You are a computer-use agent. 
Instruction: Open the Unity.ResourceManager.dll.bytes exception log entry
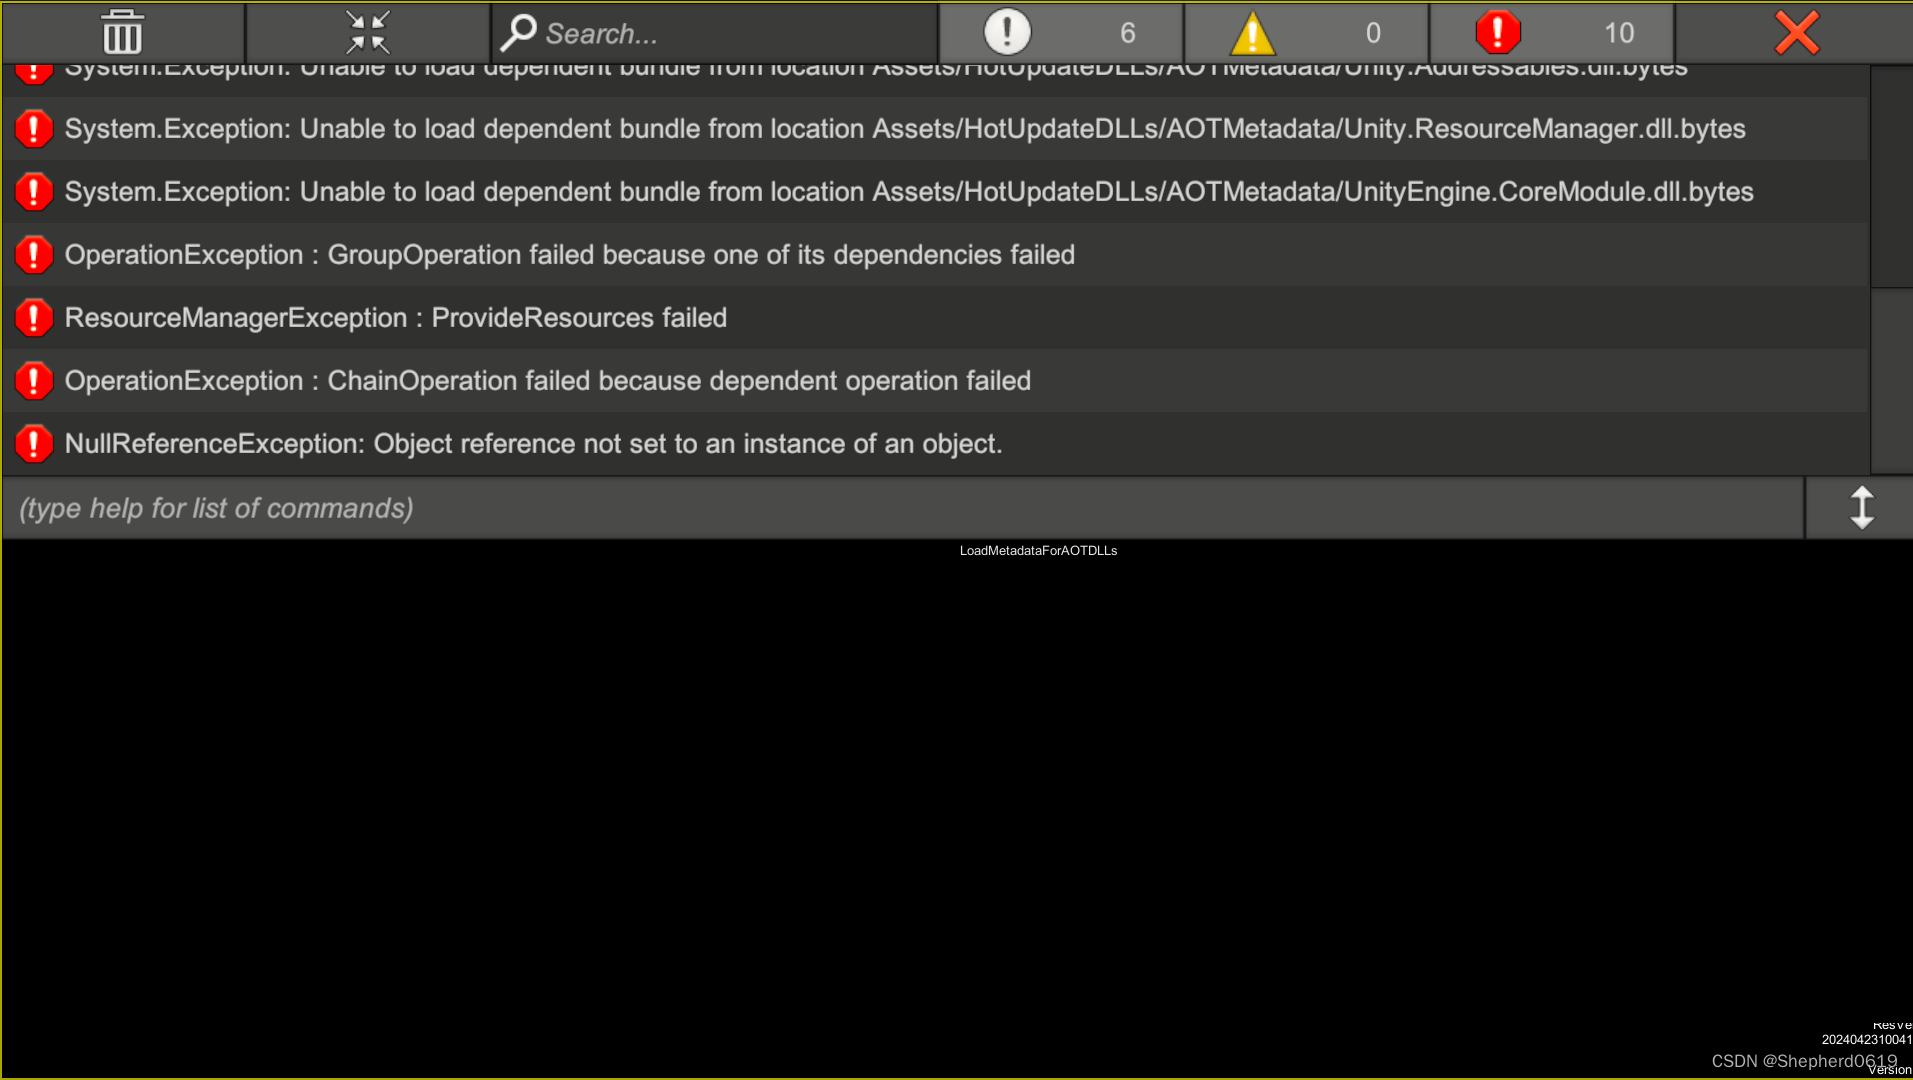[935, 129]
